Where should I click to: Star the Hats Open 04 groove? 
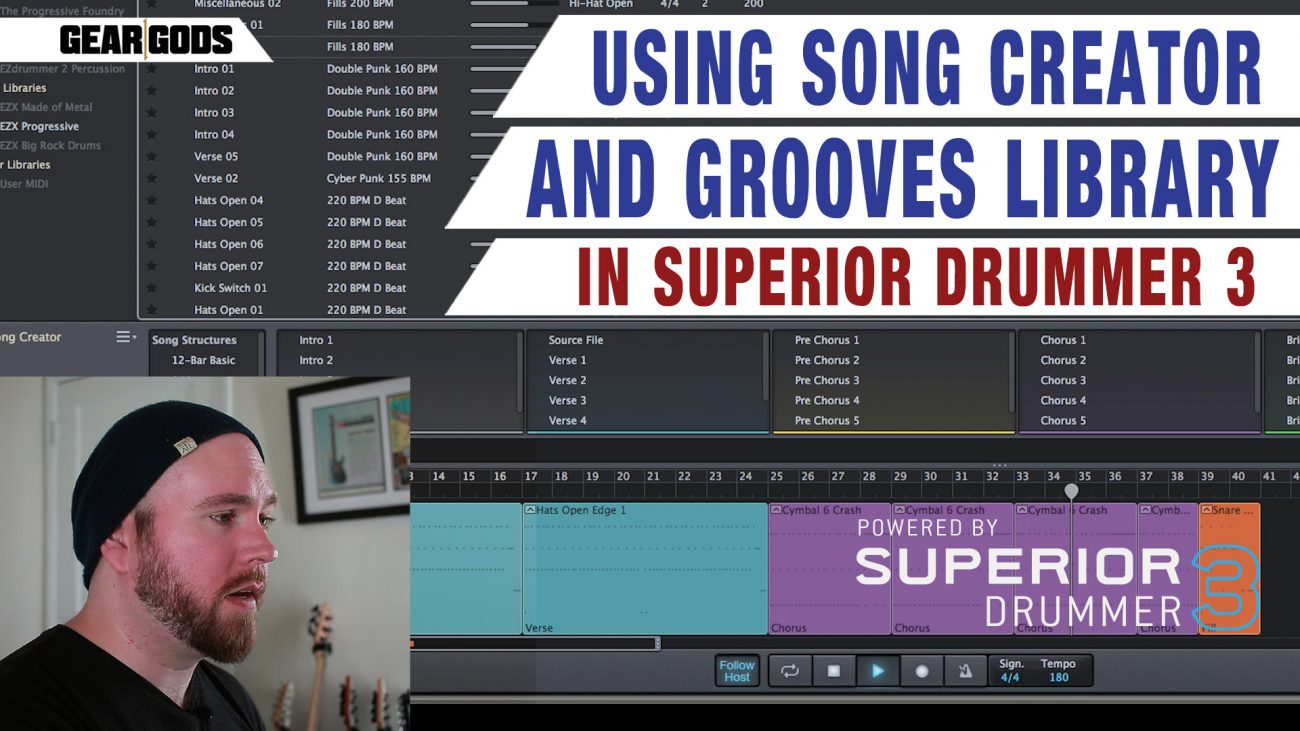pos(152,201)
